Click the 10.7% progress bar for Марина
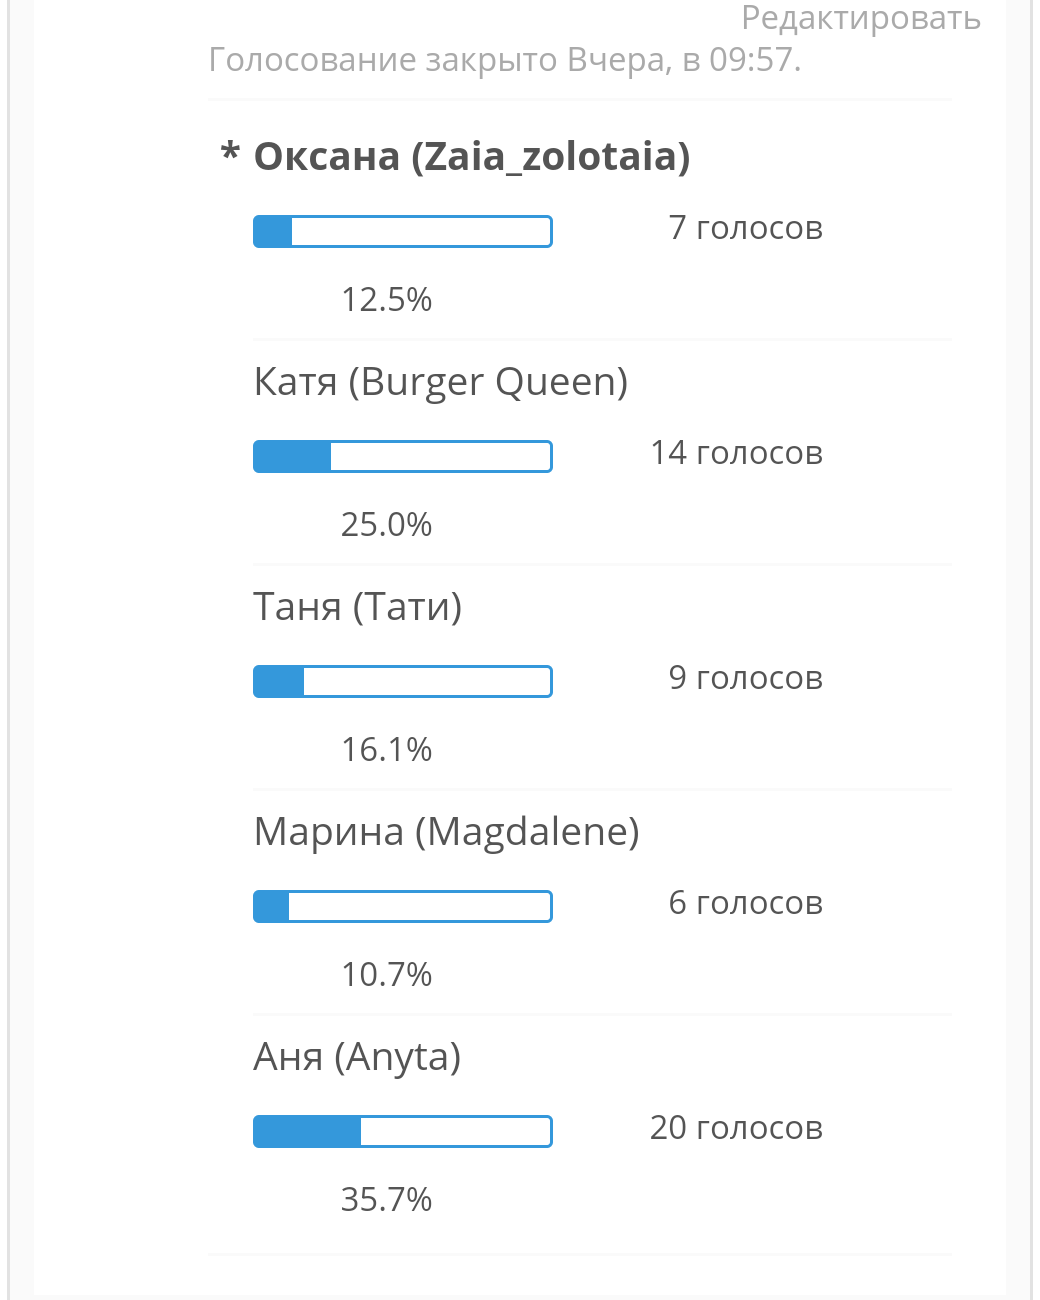 pyautogui.click(x=403, y=906)
